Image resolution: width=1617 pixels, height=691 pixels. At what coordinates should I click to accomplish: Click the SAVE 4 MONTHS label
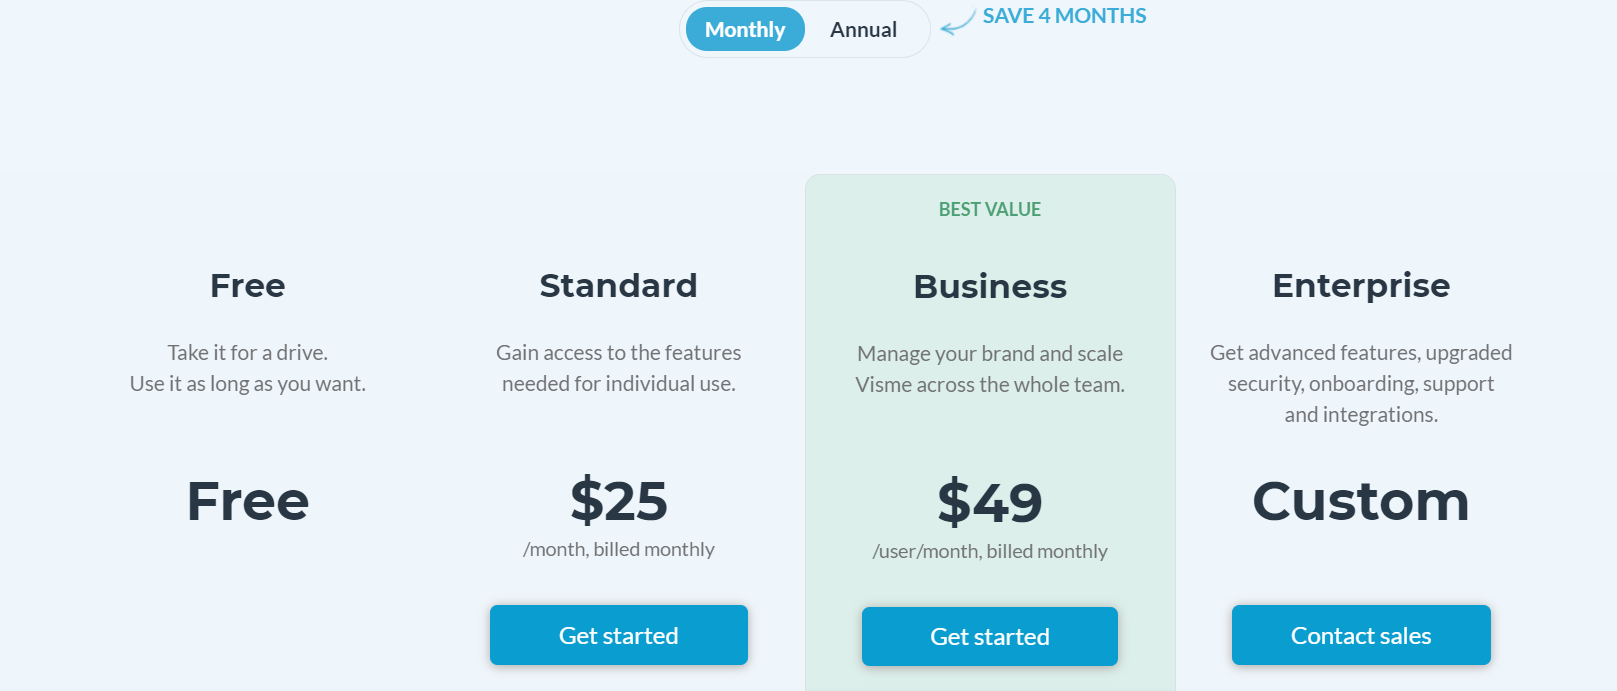1064,16
